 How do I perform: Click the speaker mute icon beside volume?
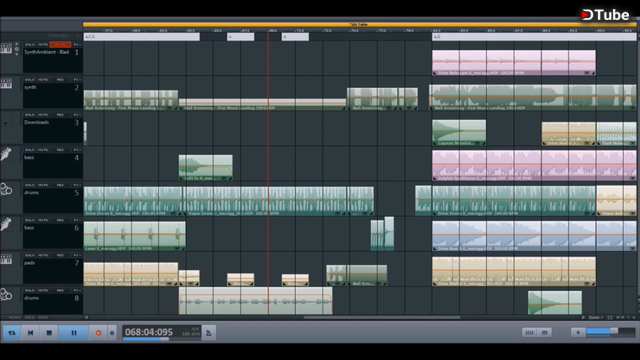click(578, 333)
